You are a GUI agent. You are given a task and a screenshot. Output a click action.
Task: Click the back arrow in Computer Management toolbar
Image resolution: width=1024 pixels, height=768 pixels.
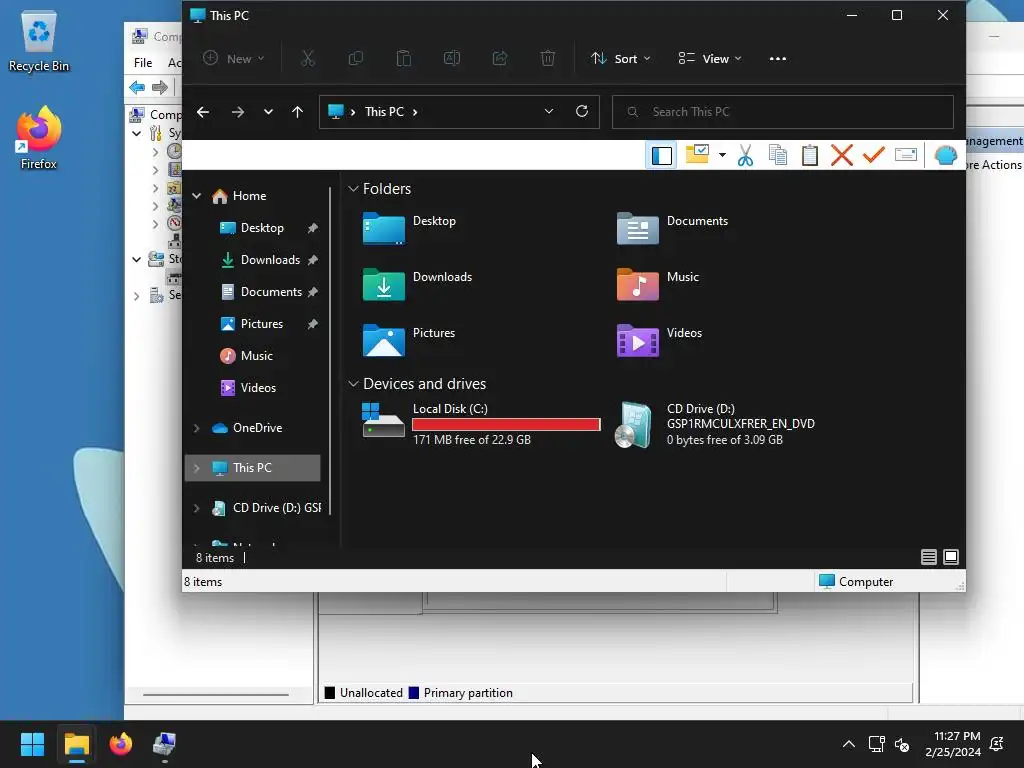click(x=137, y=87)
